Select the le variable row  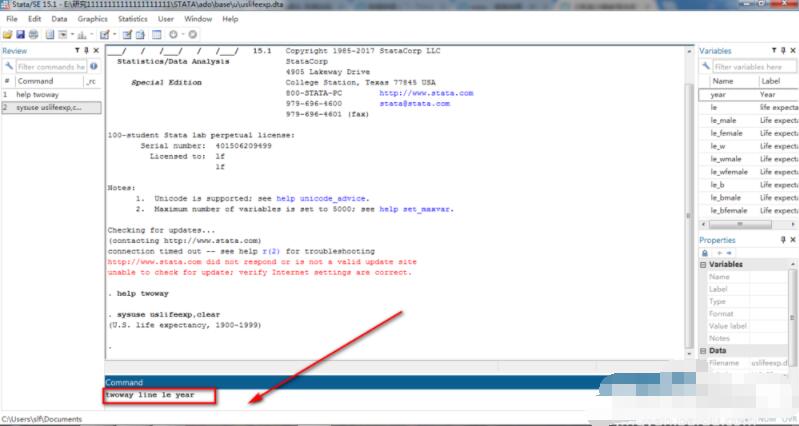[x=748, y=108]
